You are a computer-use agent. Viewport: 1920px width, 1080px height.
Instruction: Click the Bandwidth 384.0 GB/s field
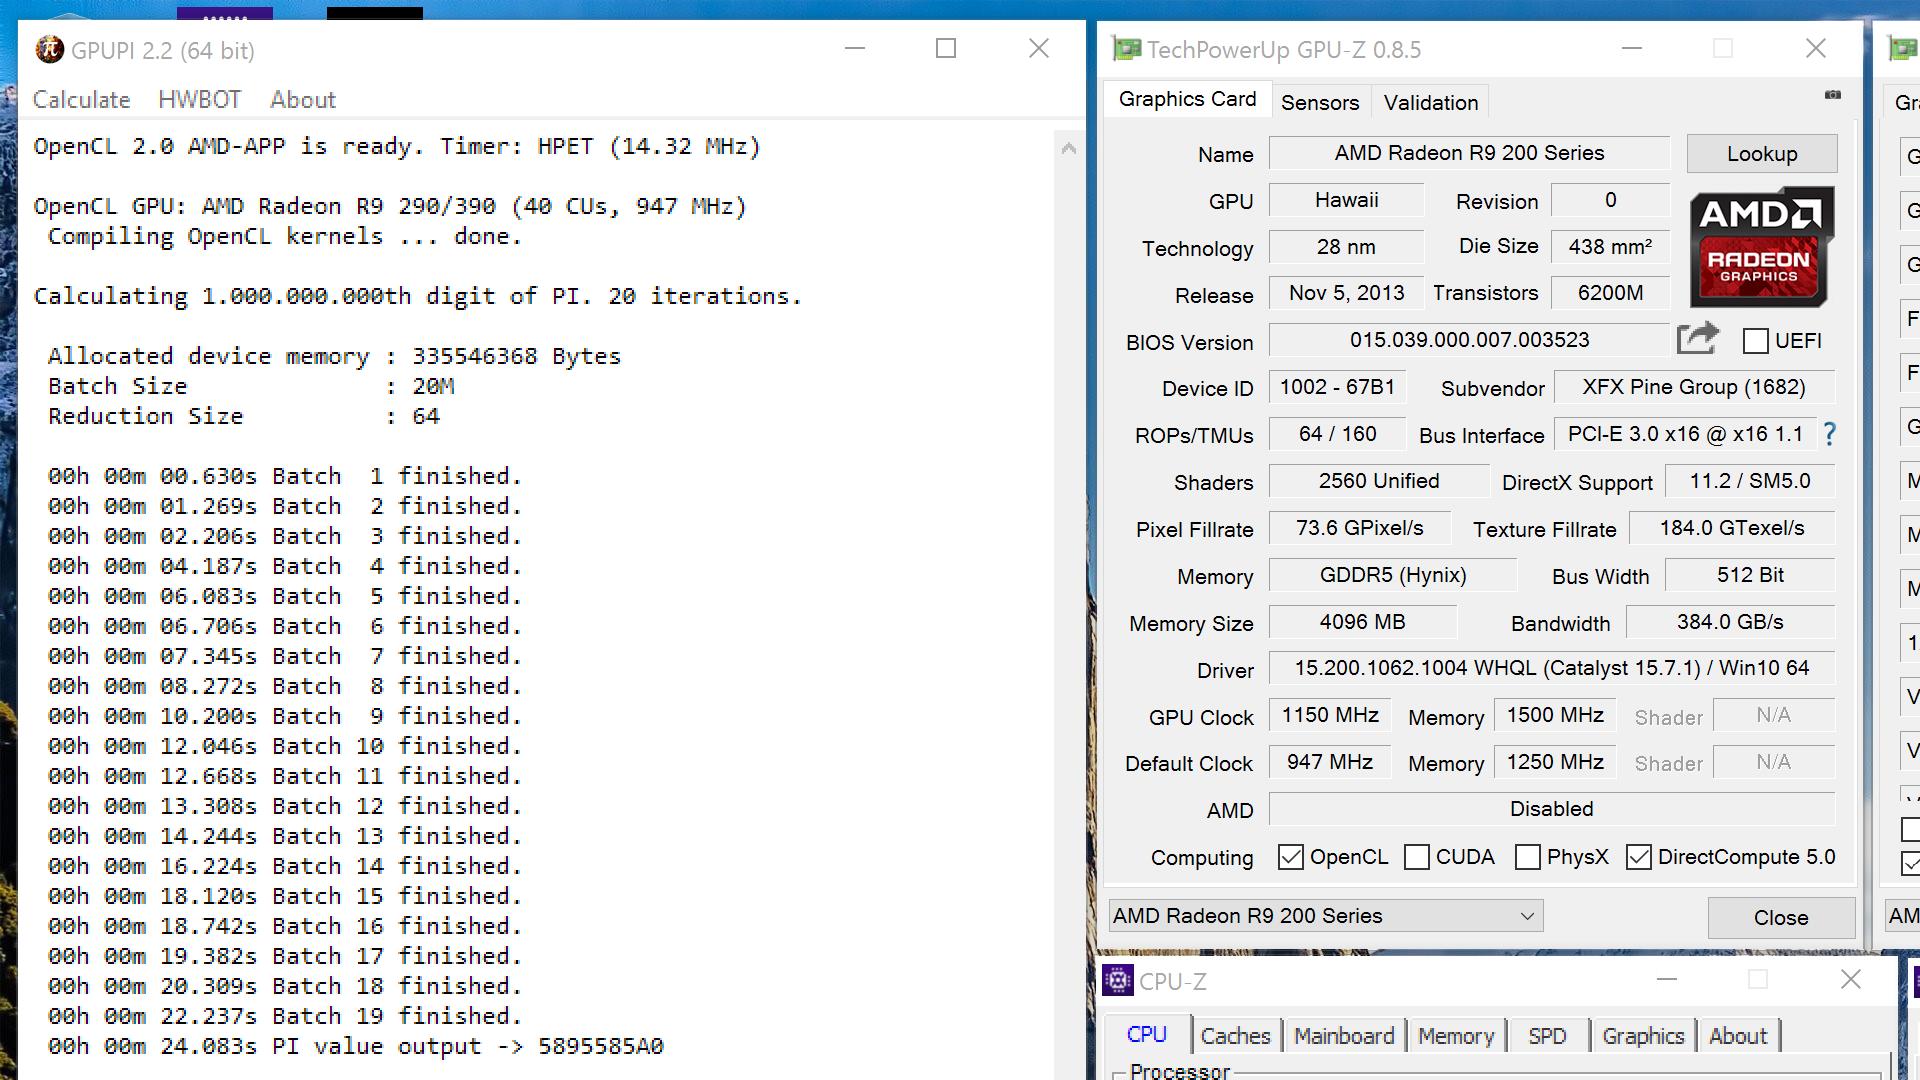(x=1730, y=622)
